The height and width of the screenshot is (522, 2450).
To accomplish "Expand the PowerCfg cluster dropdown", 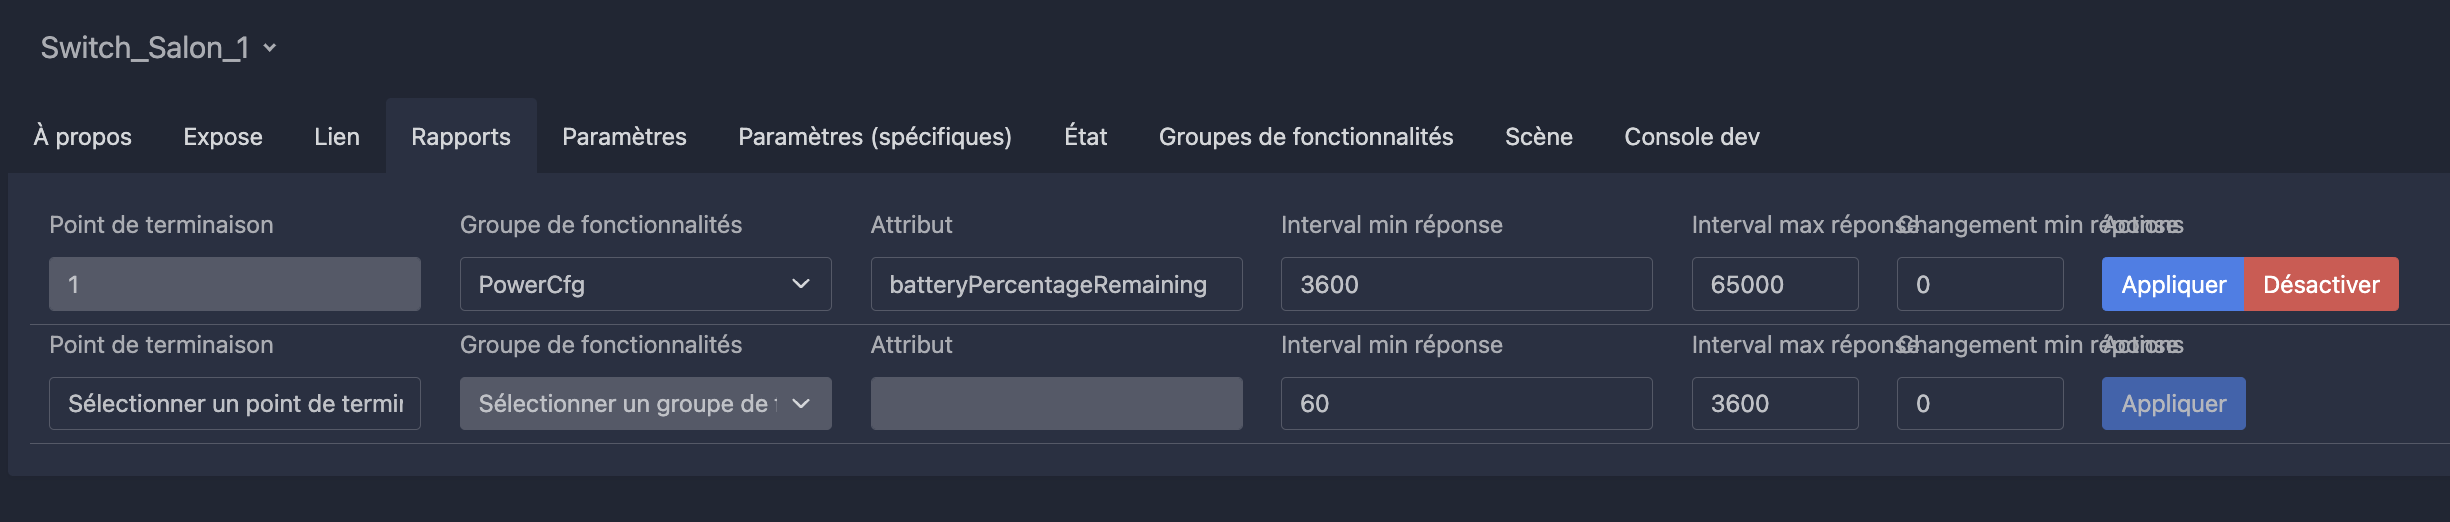I will (645, 284).
